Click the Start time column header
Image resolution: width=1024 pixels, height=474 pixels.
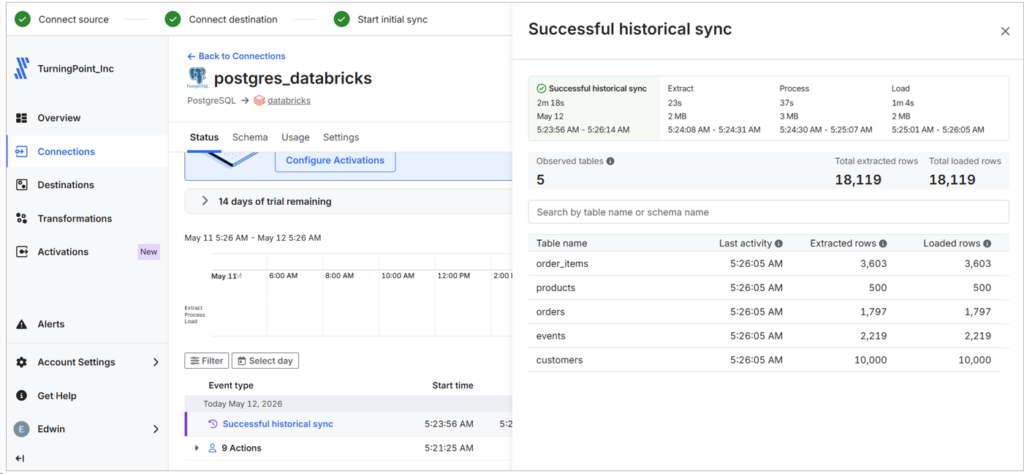pos(453,386)
